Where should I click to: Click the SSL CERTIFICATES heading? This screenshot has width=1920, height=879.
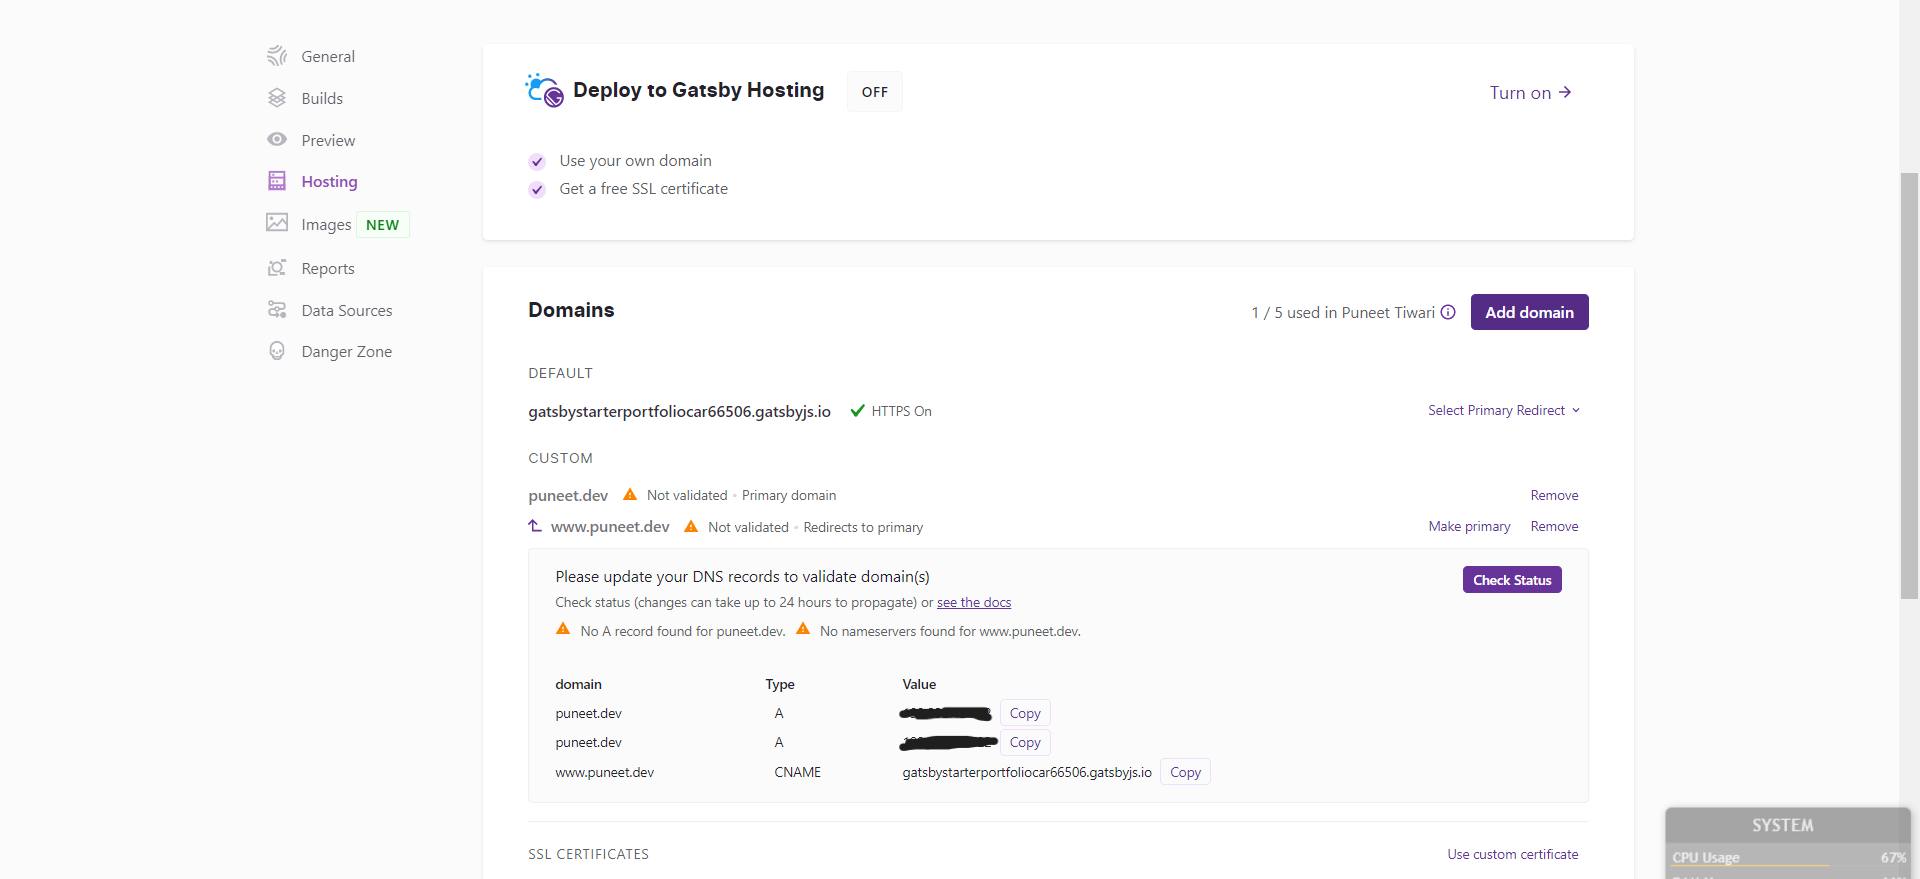pyautogui.click(x=588, y=855)
